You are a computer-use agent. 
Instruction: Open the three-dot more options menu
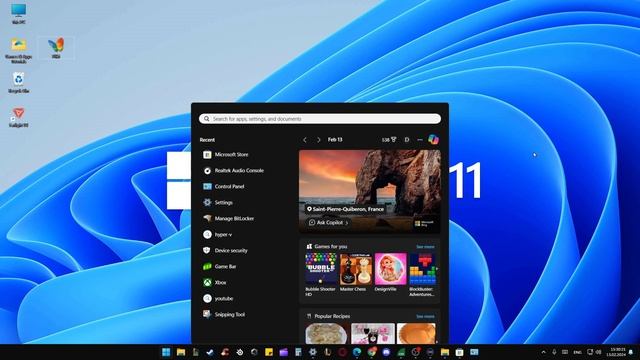(x=420, y=140)
